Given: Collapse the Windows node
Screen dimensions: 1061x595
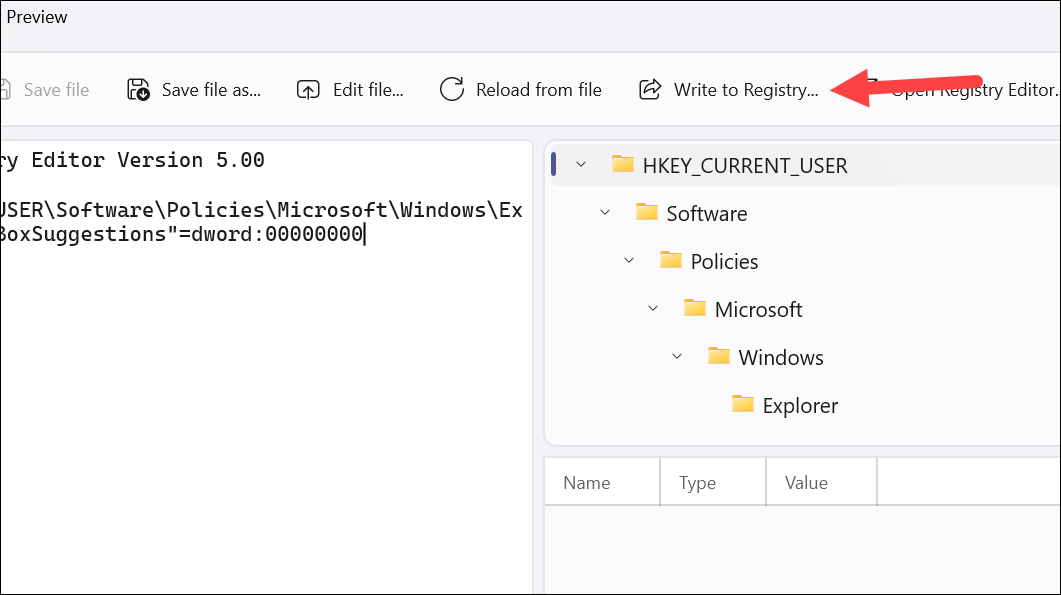Looking at the screenshot, I should [677, 356].
